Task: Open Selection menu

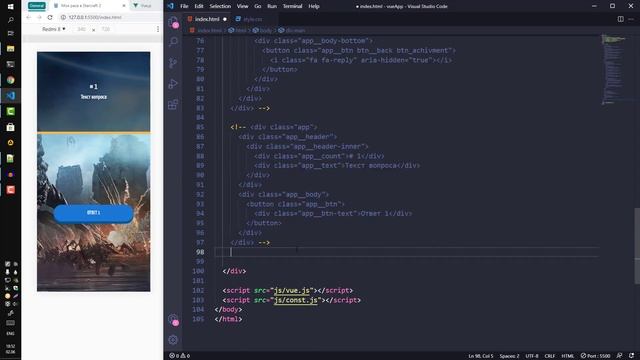Action: coord(220,6)
